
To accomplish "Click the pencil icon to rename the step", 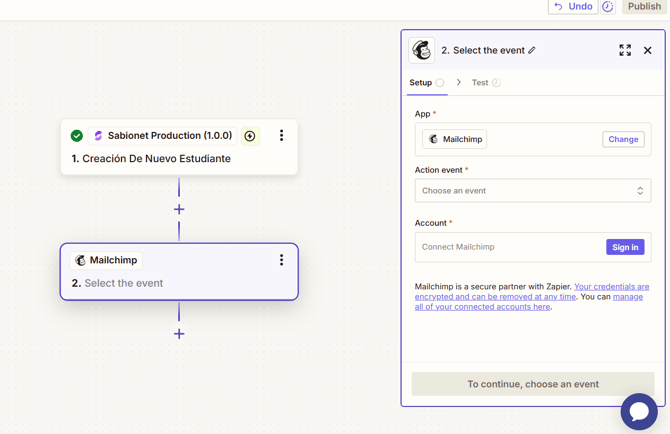I will point(532,50).
